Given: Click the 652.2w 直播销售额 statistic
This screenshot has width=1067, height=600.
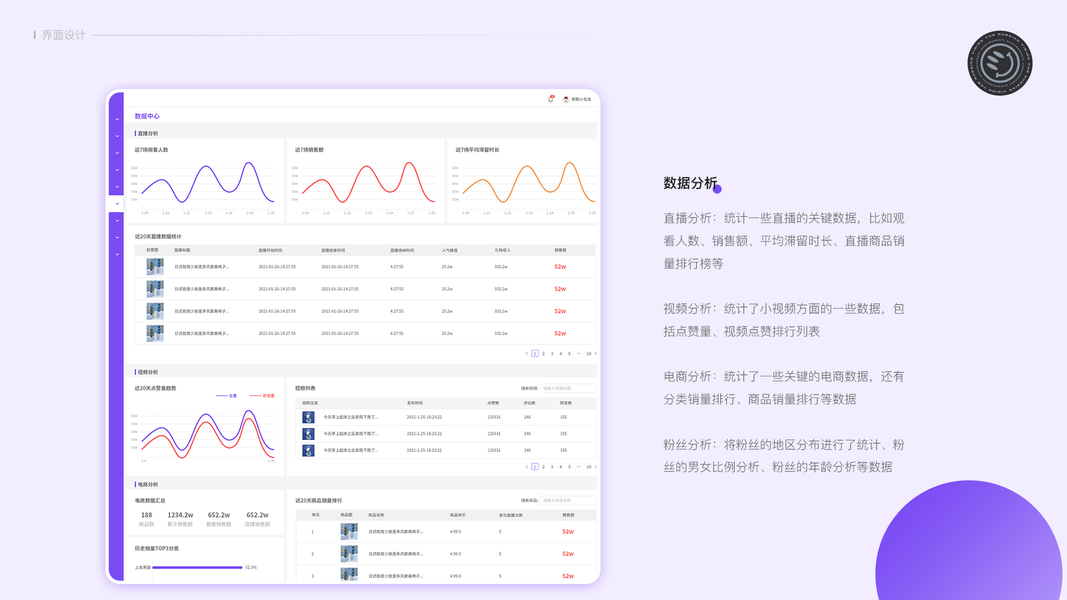Looking at the screenshot, I should 218,519.
